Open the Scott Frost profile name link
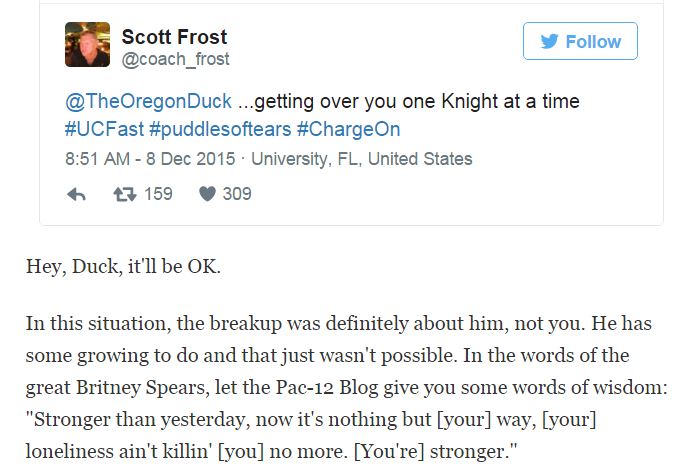Image resolution: width=693 pixels, height=476 pixels. 174,37
